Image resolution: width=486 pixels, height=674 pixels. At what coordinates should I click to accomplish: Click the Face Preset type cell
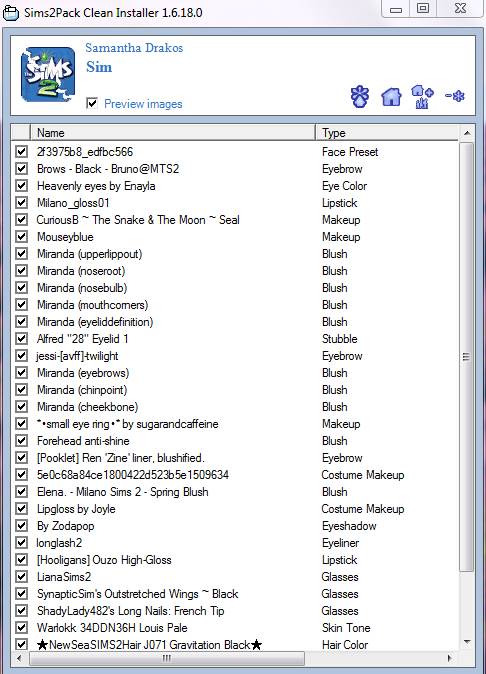coord(350,152)
